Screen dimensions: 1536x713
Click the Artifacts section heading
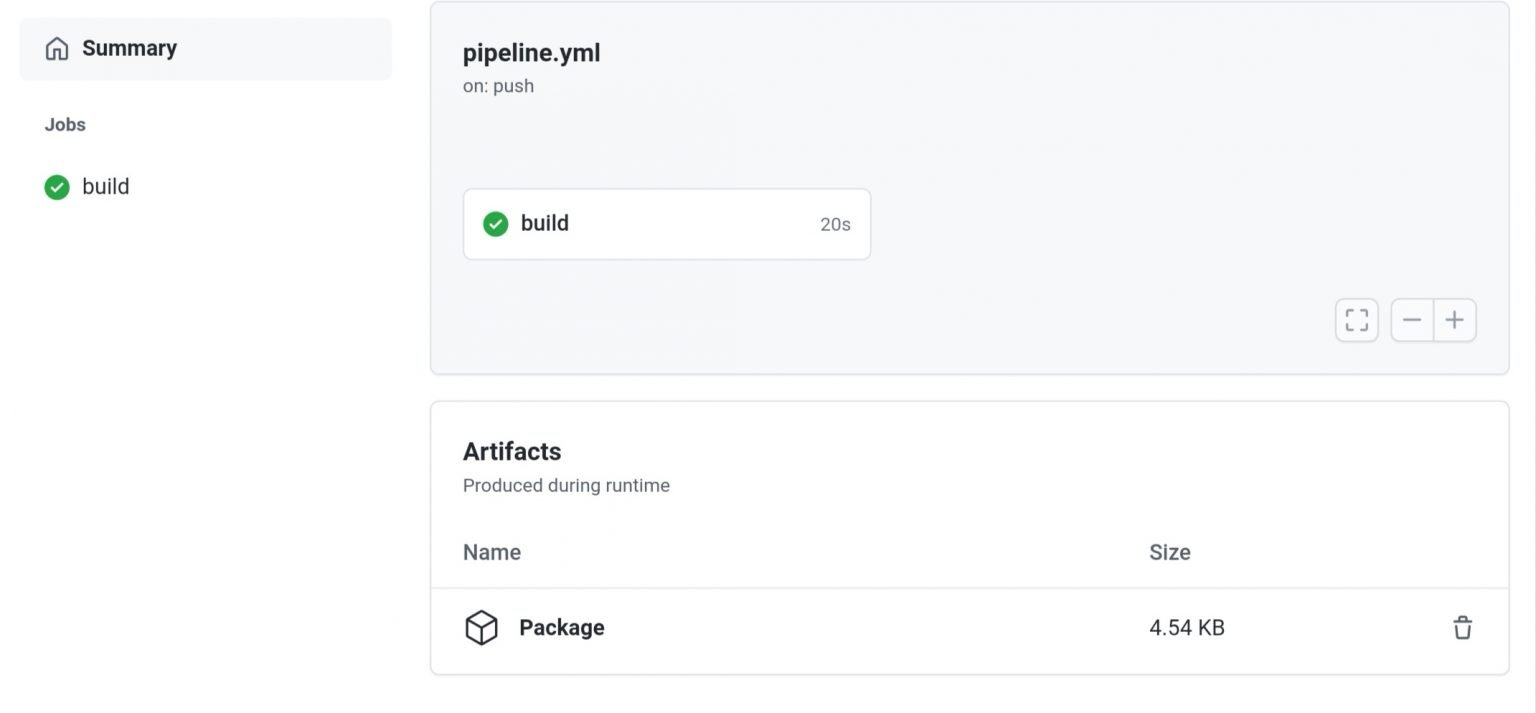[x=512, y=451]
